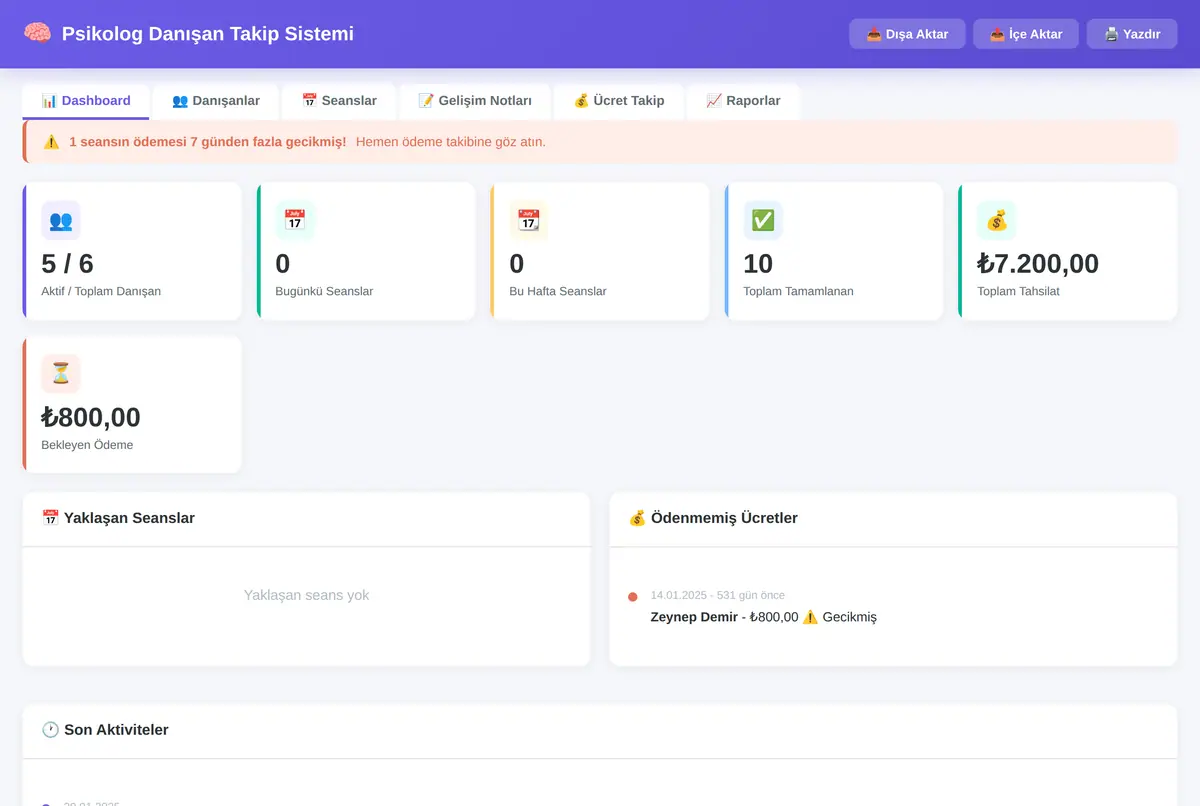Click the Yazdır print button
Viewport: 1200px width, 806px height.
(x=1132, y=34)
